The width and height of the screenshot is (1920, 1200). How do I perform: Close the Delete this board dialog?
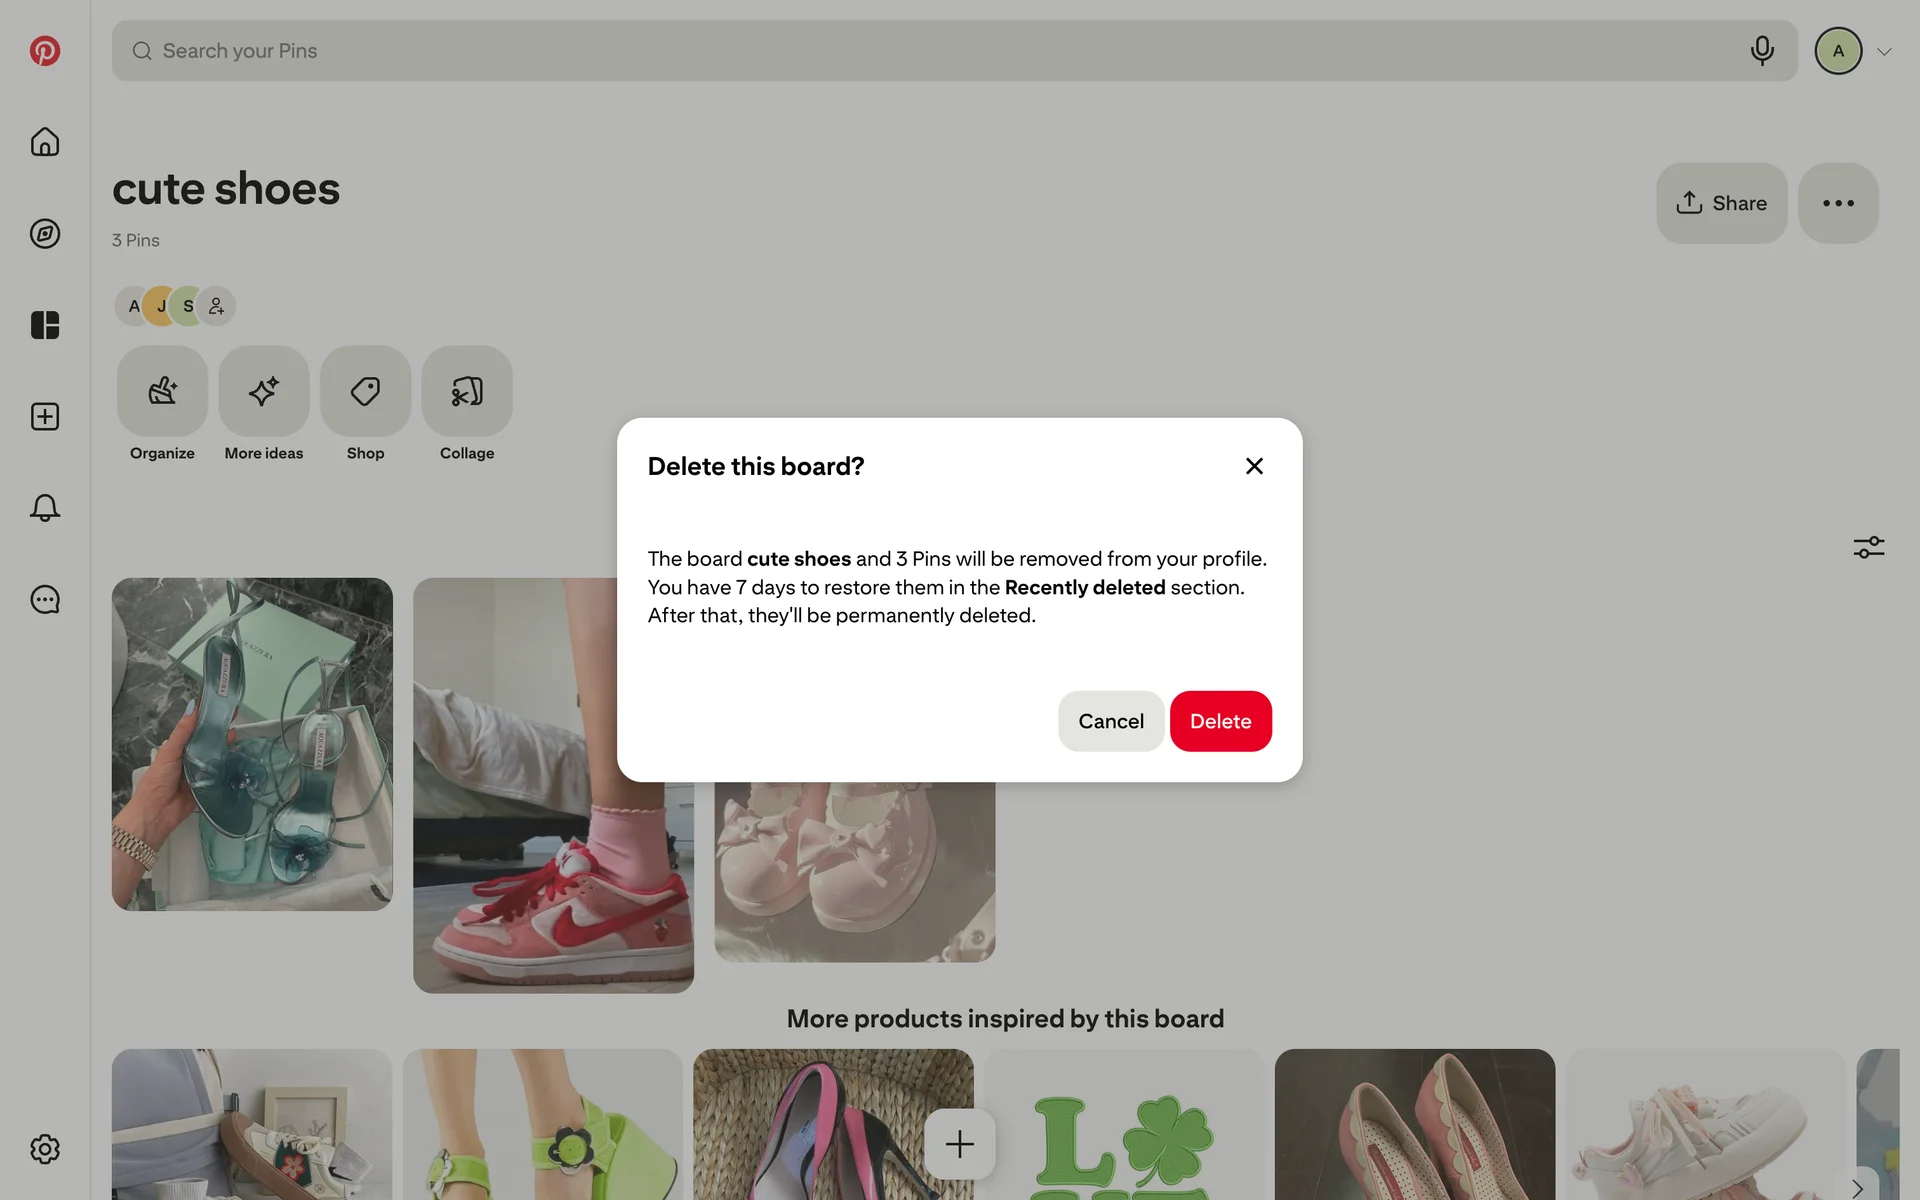tap(1254, 466)
